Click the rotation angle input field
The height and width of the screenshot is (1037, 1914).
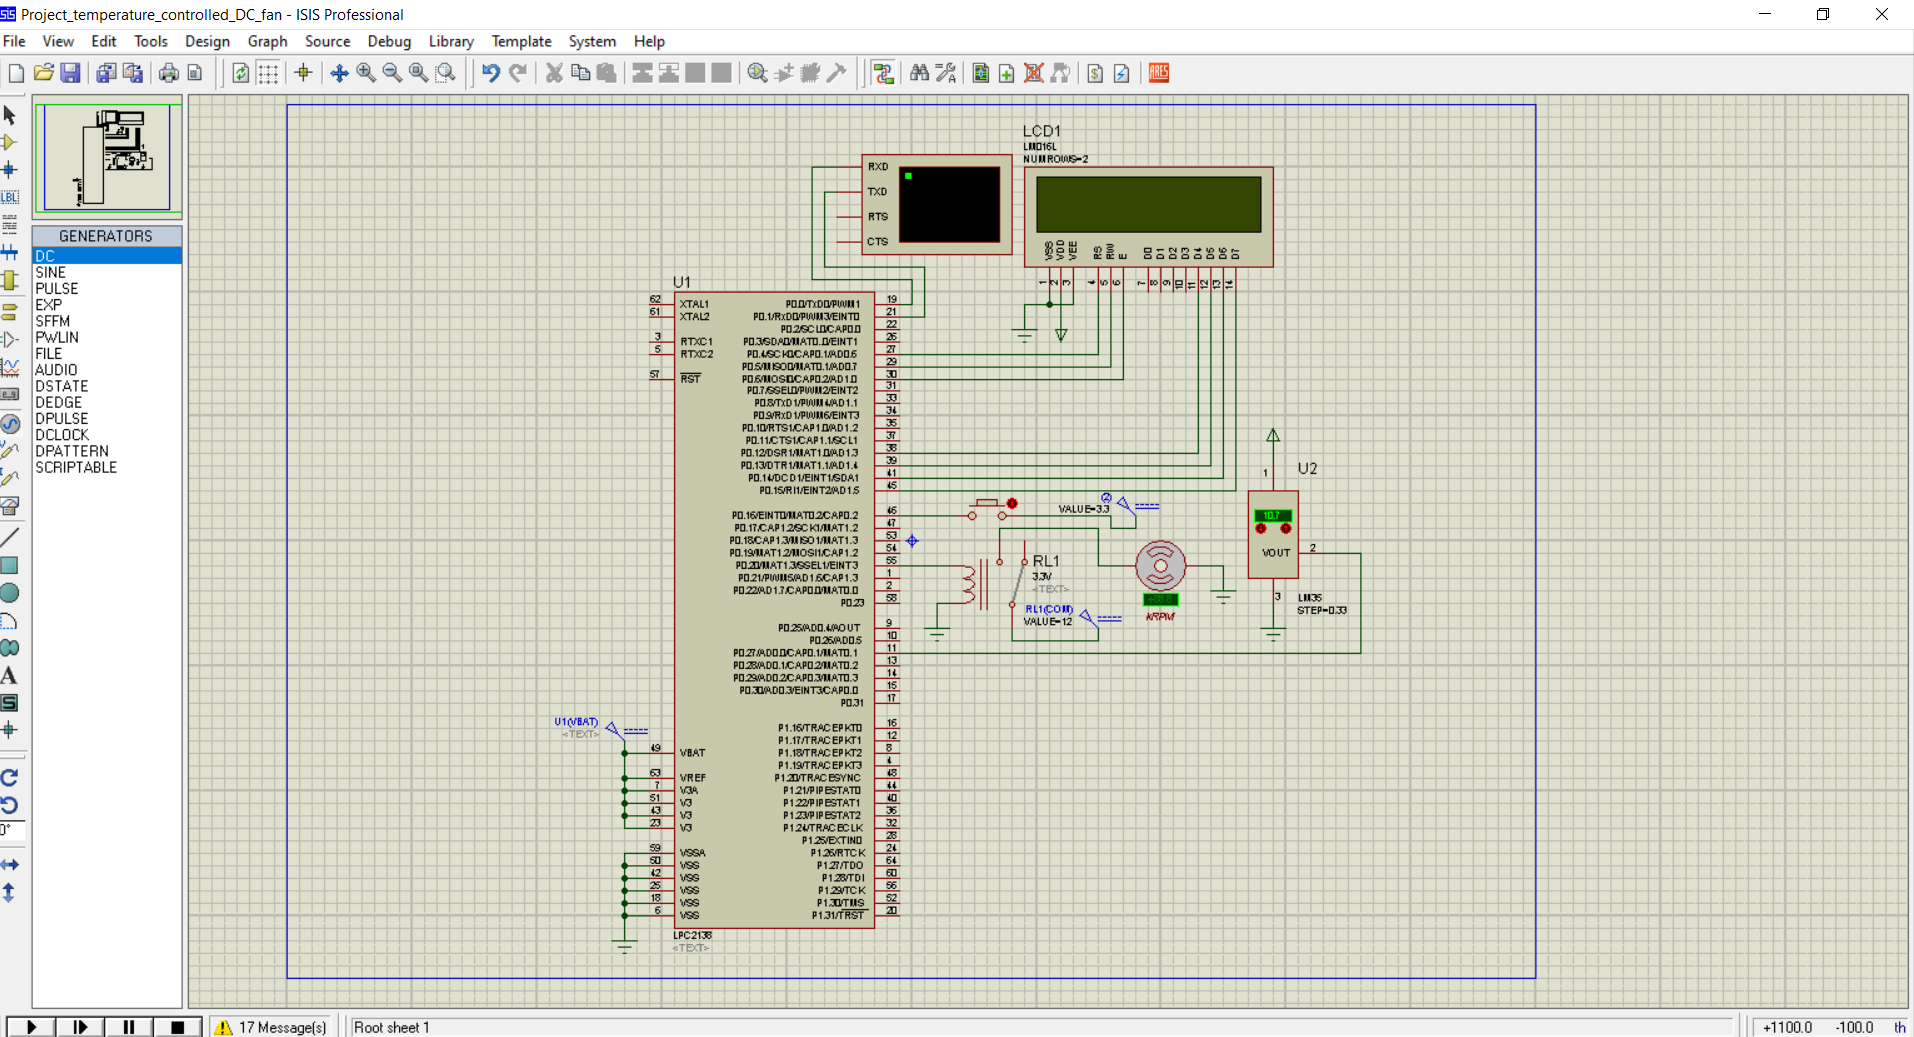click(x=12, y=831)
